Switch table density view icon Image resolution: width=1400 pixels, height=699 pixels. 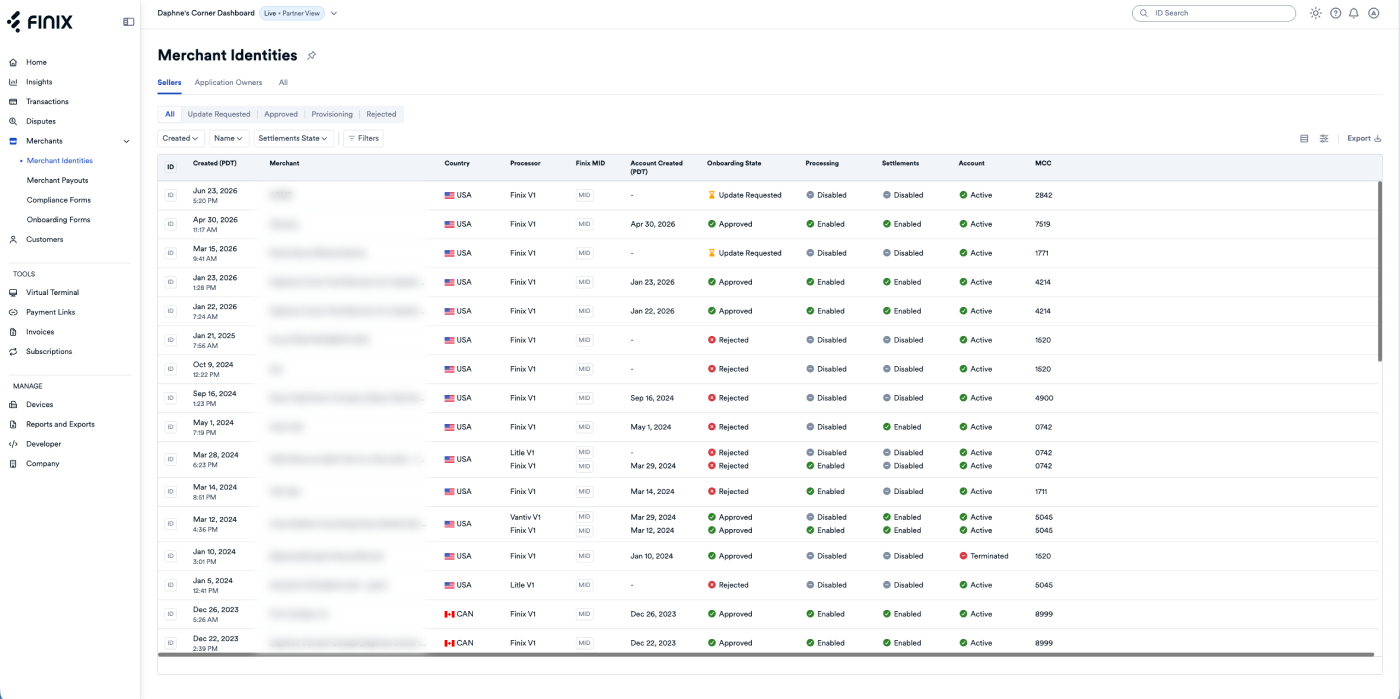(1304, 138)
